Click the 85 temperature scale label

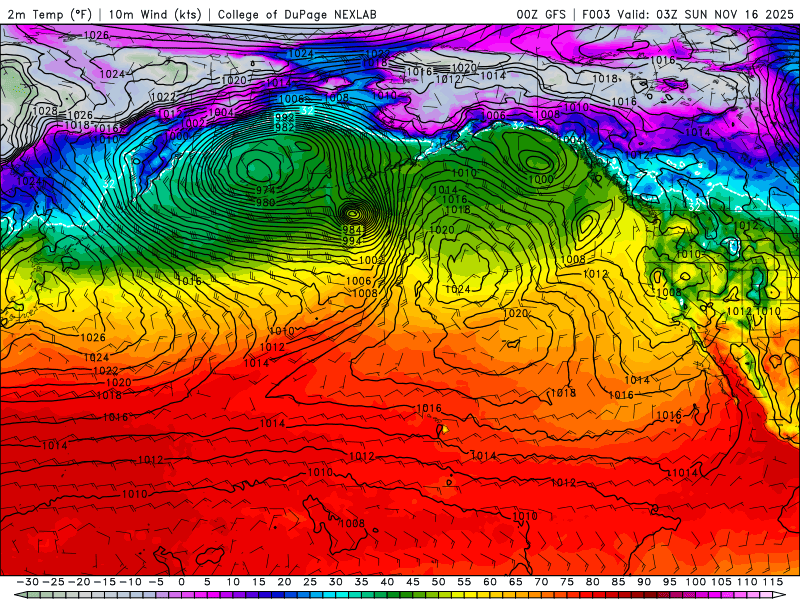click(x=618, y=582)
